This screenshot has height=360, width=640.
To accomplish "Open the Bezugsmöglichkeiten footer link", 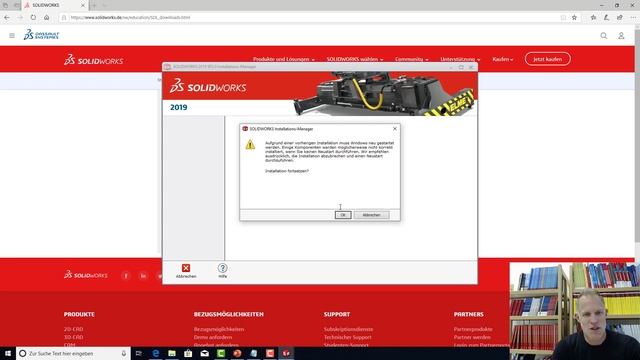I will (x=219, y=329).
